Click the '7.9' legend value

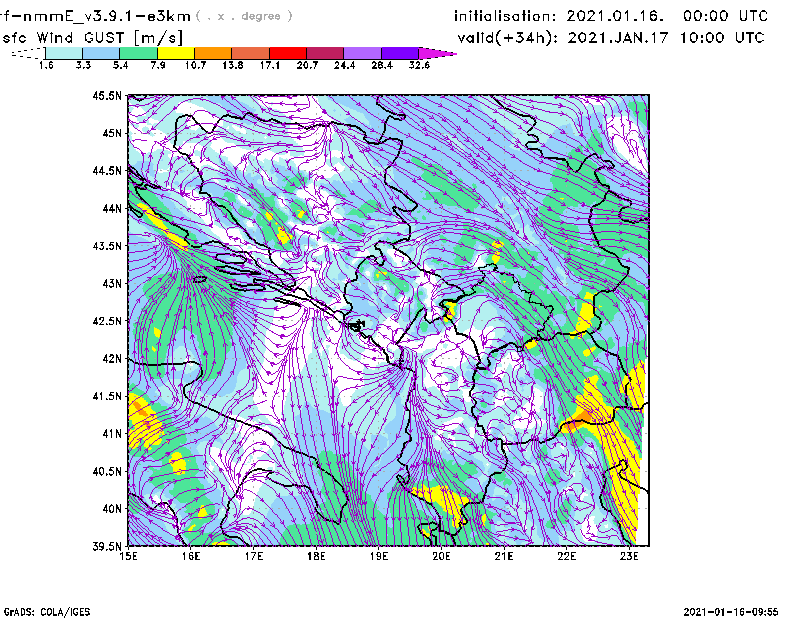click(158, 65)
